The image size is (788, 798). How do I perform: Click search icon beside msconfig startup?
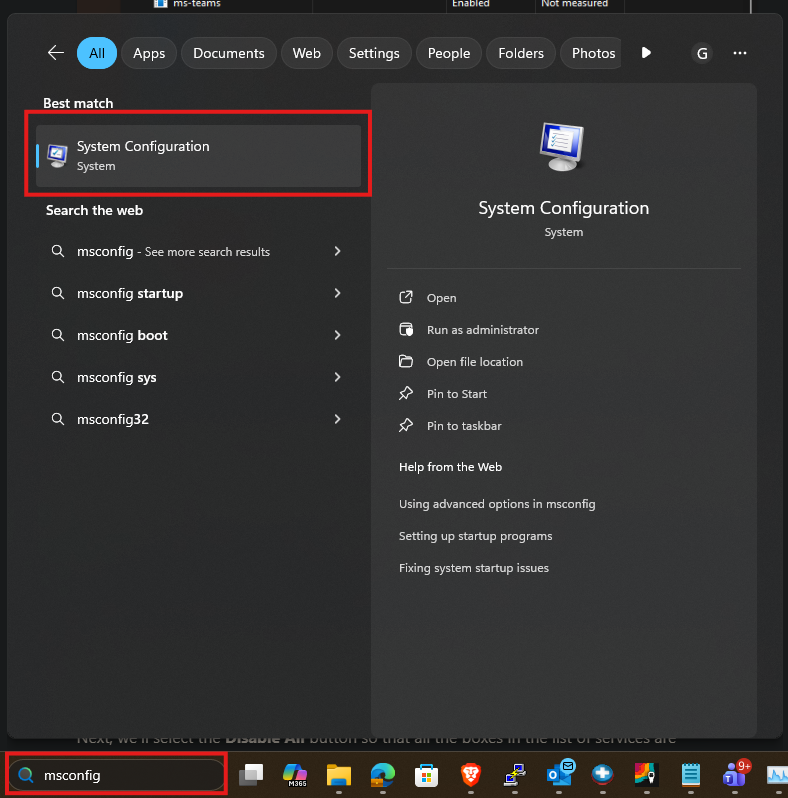(58, 293)
